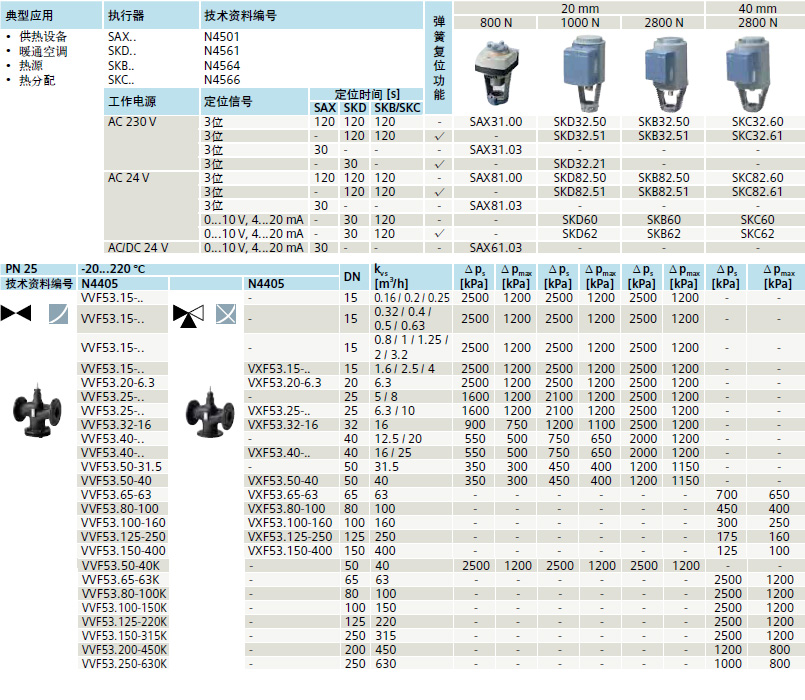This screenshot has height=700, width=805.
Task: Click the 定位时间 [s] header
Action: coord(367,94)
